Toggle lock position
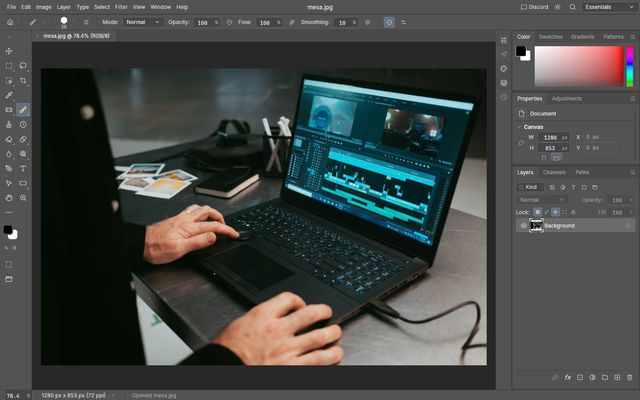 point(555,212)
